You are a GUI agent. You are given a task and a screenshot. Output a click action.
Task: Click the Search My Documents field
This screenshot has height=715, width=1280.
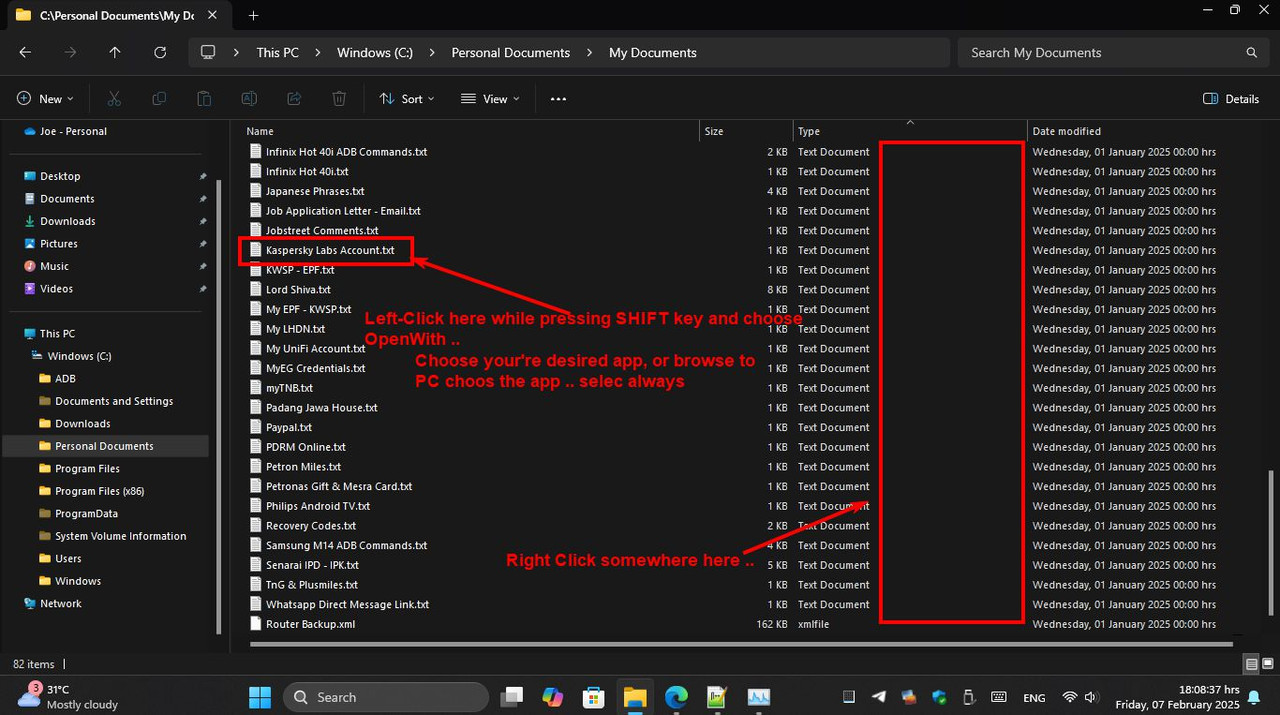[x=1113, y=52]
